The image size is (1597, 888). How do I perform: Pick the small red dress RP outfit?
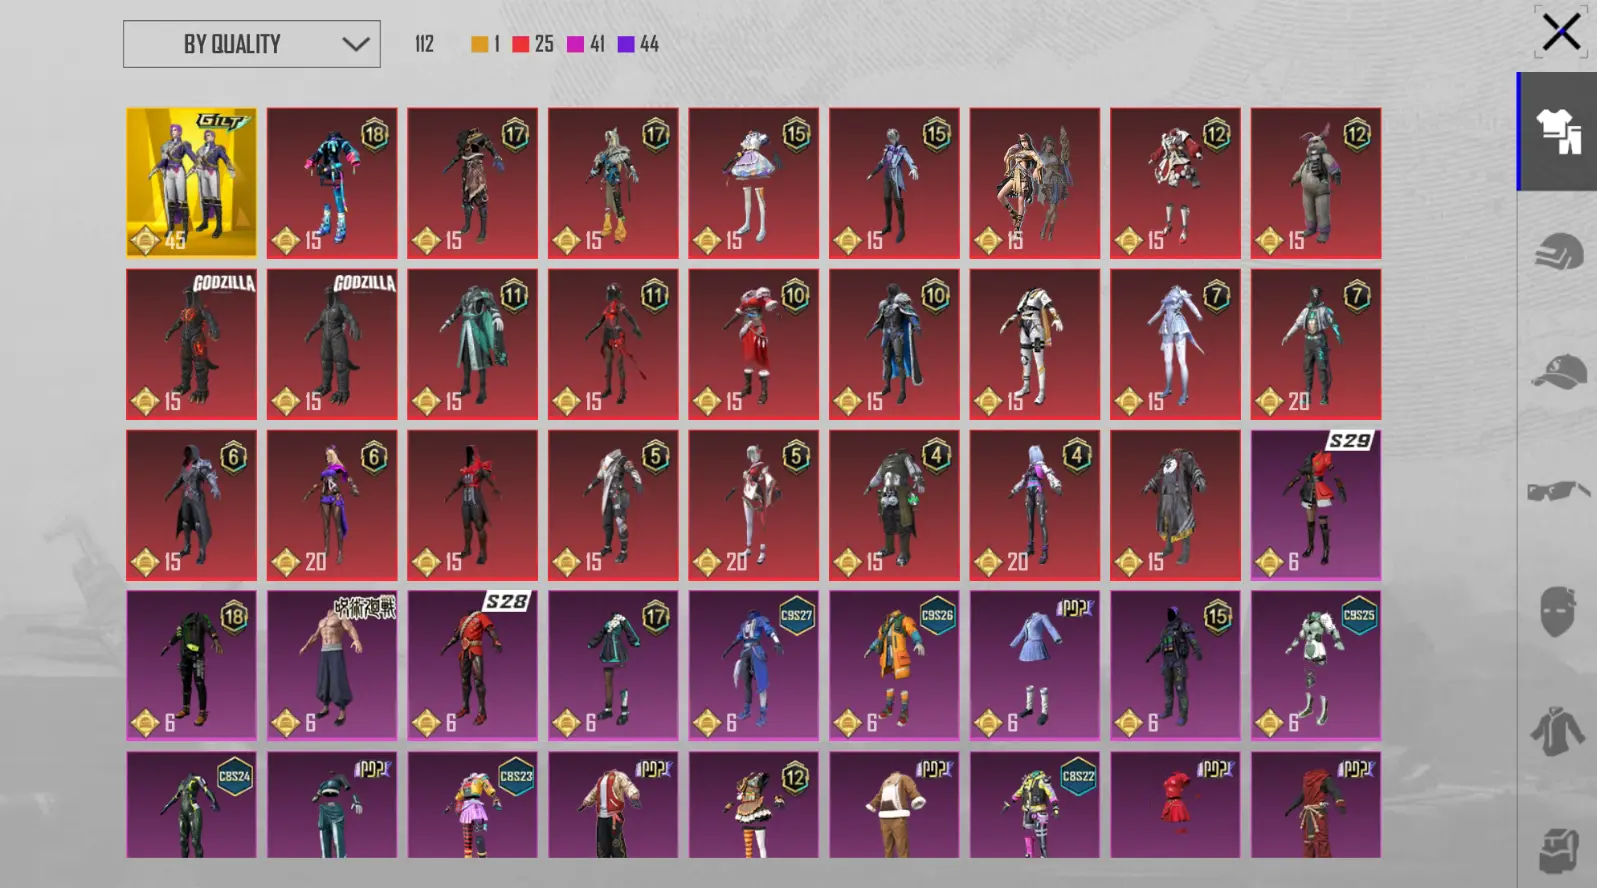pos(1176,805)
